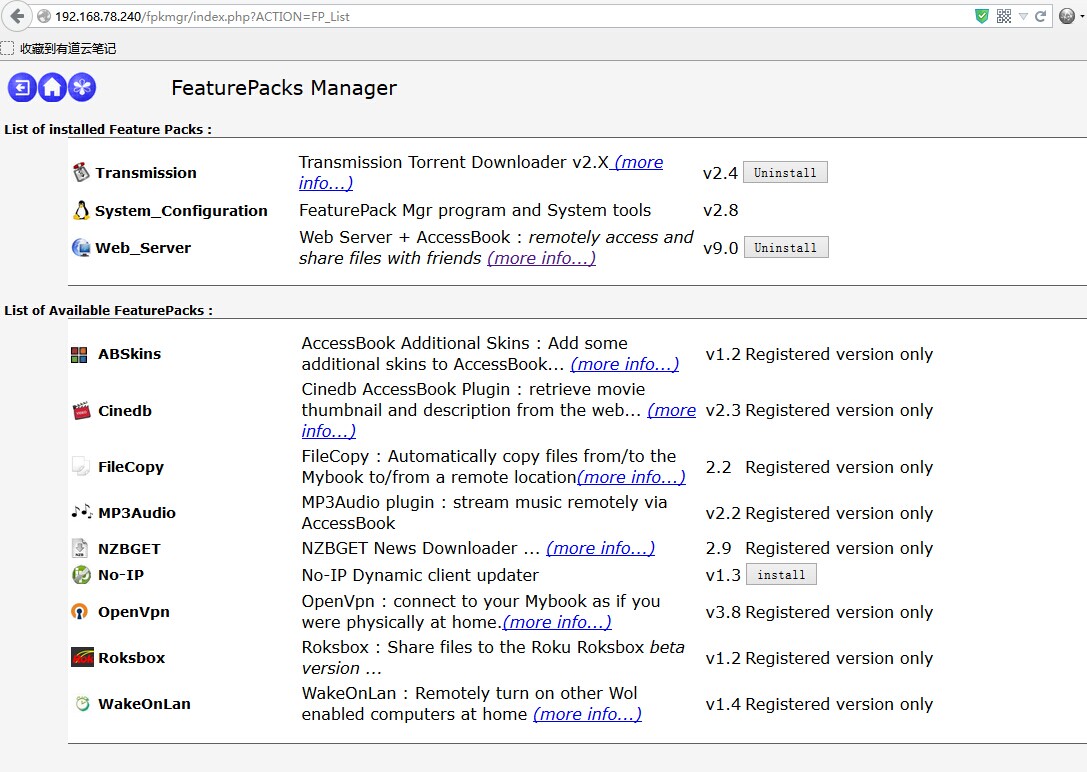Click 'No-IP Dynamic client updater' description

tap(420, 575)
